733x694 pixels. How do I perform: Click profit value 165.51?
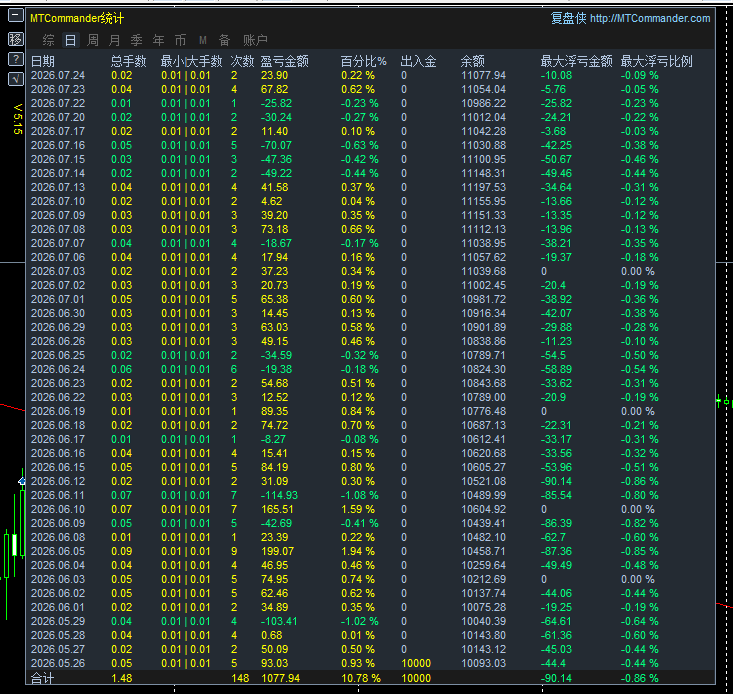click(x=277, y=509)
